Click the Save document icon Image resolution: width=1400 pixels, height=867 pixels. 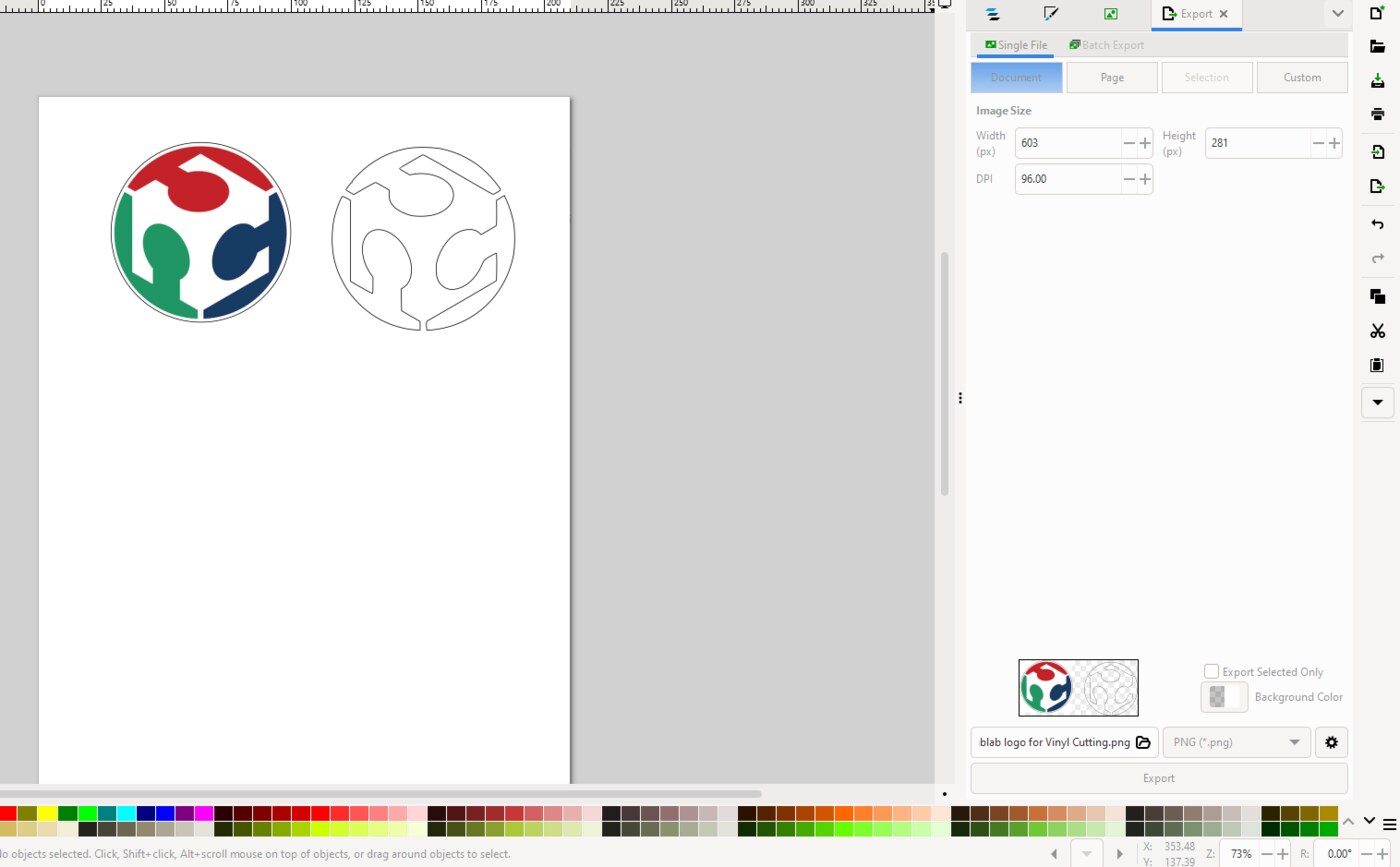1377,80
